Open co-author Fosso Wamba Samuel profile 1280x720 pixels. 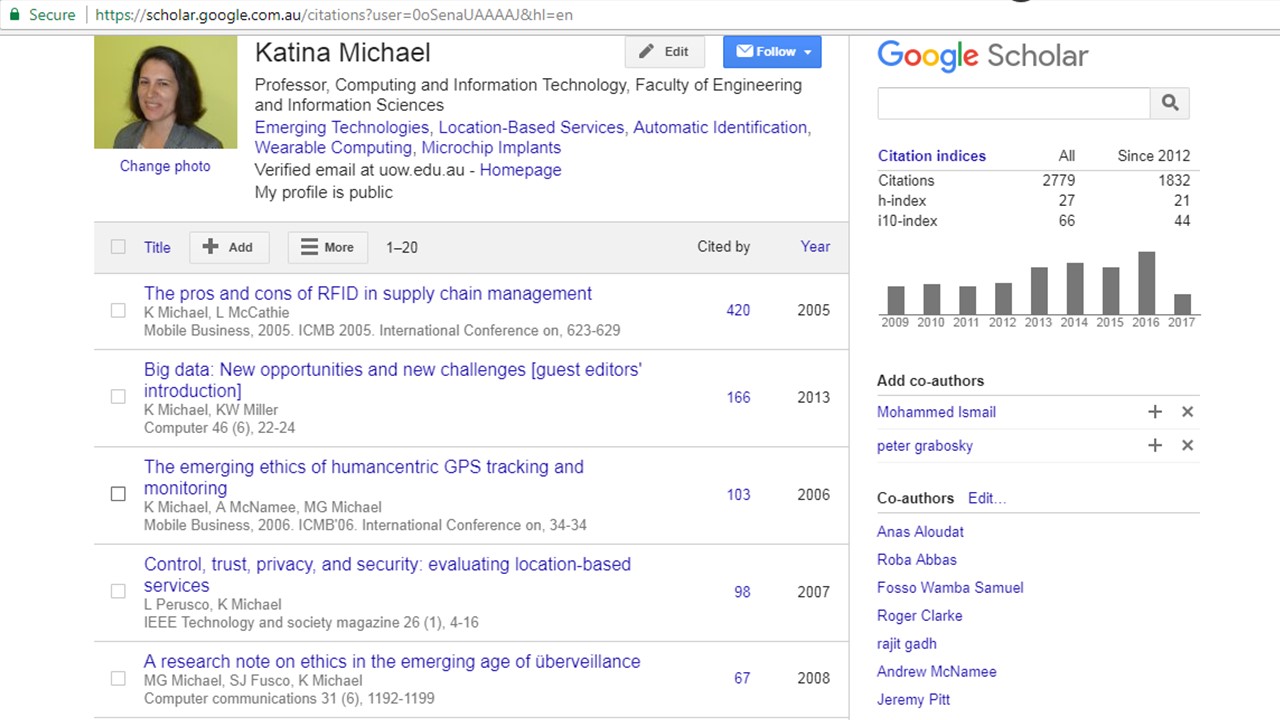click(950, 588)
